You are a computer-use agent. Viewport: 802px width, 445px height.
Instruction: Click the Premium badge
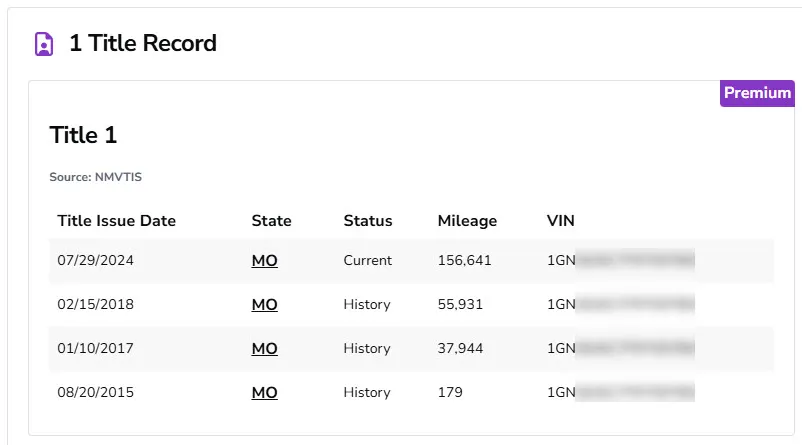click(757, 93)
